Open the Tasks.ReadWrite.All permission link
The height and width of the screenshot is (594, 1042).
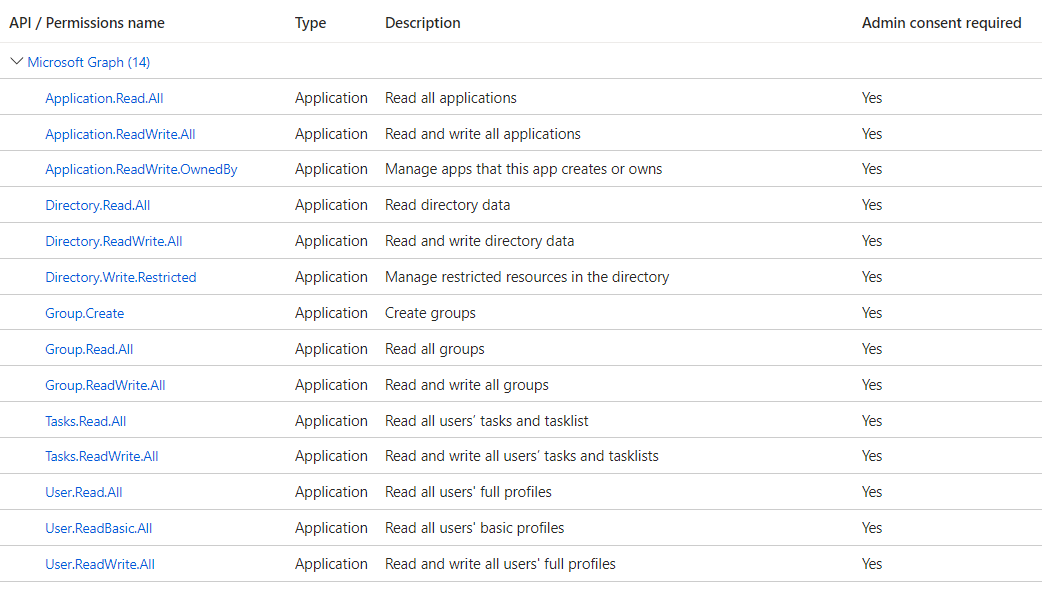pyautogui.click(x=102, y=456)
